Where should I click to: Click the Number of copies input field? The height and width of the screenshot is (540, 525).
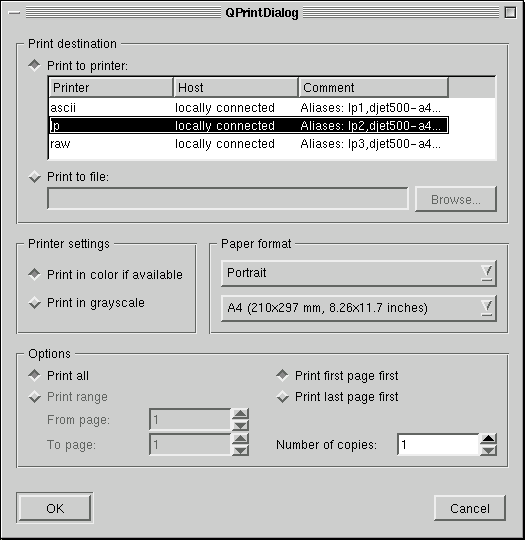[x=438, y=445]
